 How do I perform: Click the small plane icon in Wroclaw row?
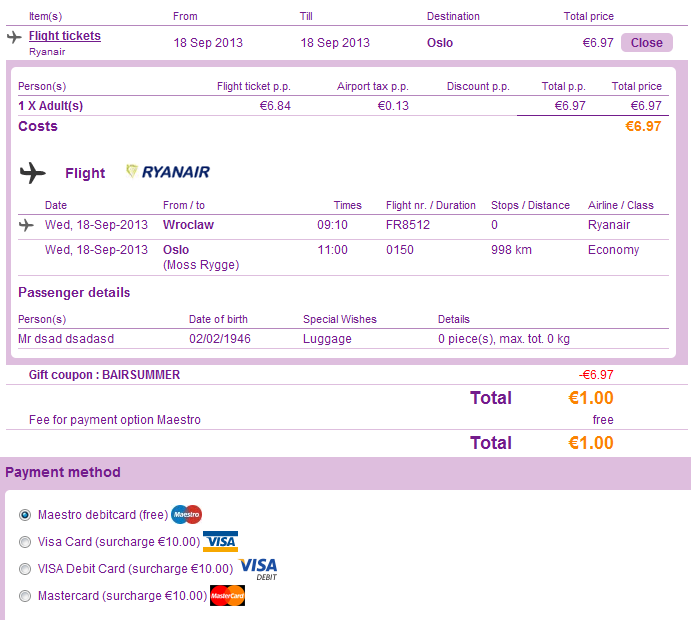point(27,225)
